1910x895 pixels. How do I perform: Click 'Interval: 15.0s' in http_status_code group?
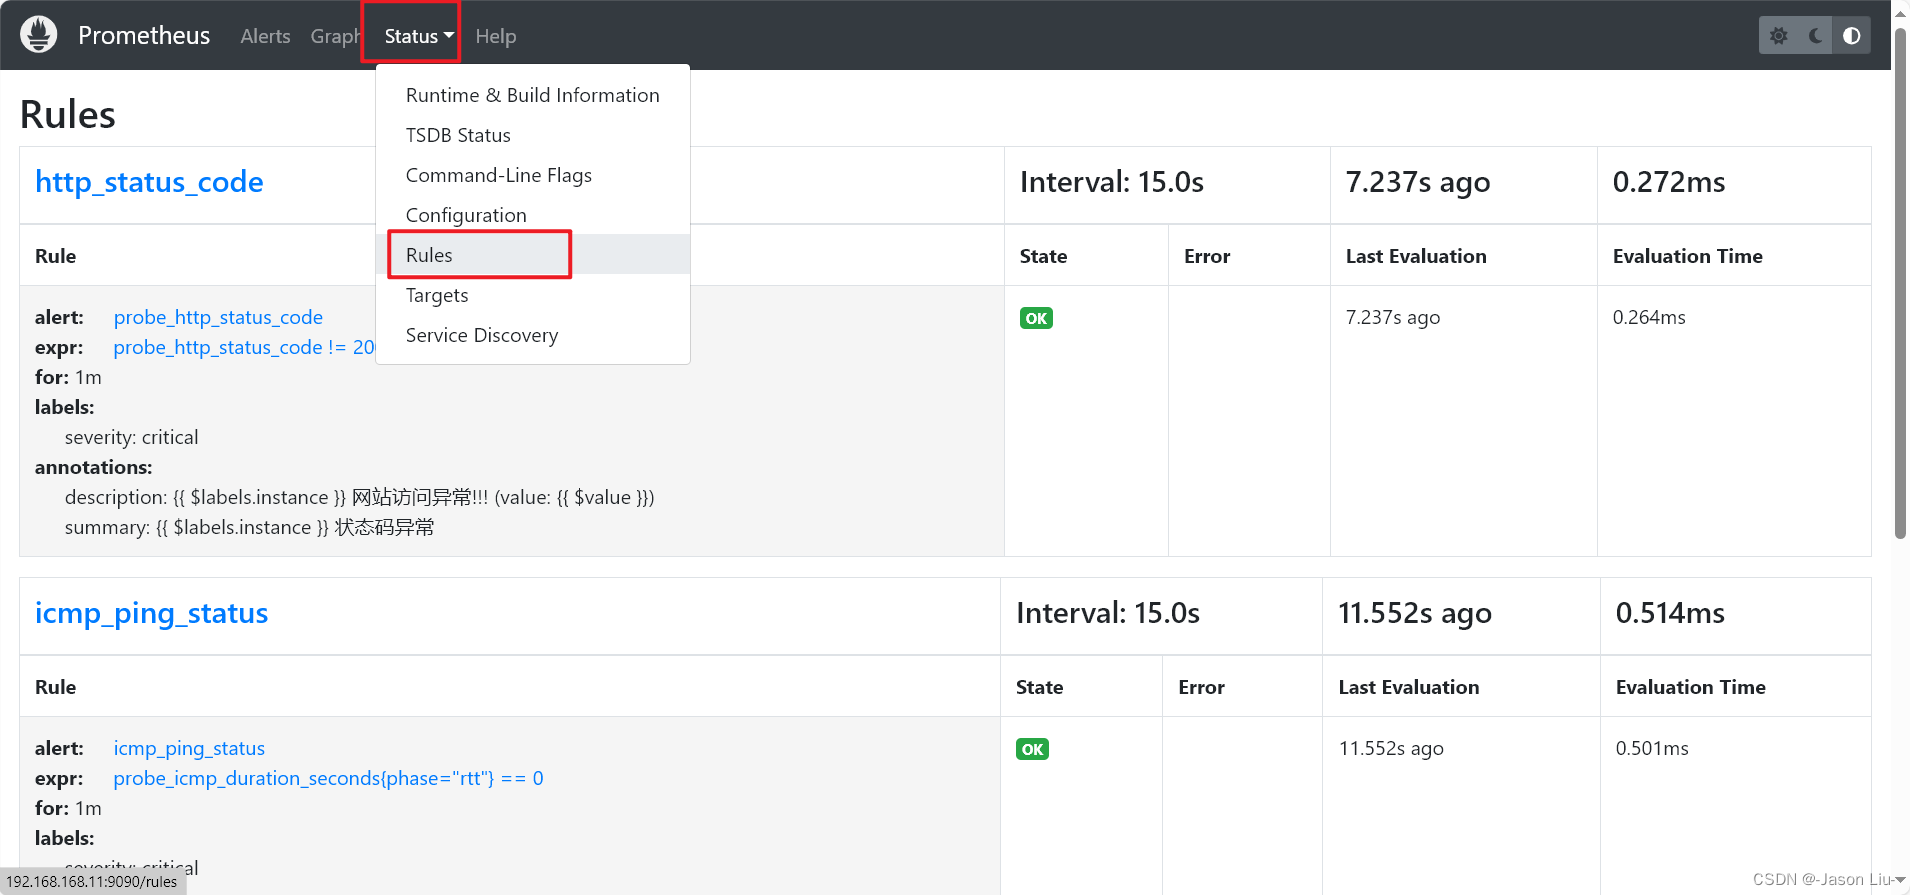[1112, 182]
